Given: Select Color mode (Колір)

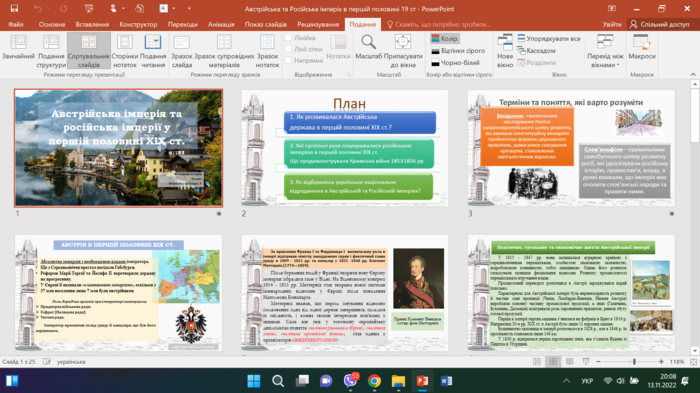Looking at the screenshot, I should (444, 38).
